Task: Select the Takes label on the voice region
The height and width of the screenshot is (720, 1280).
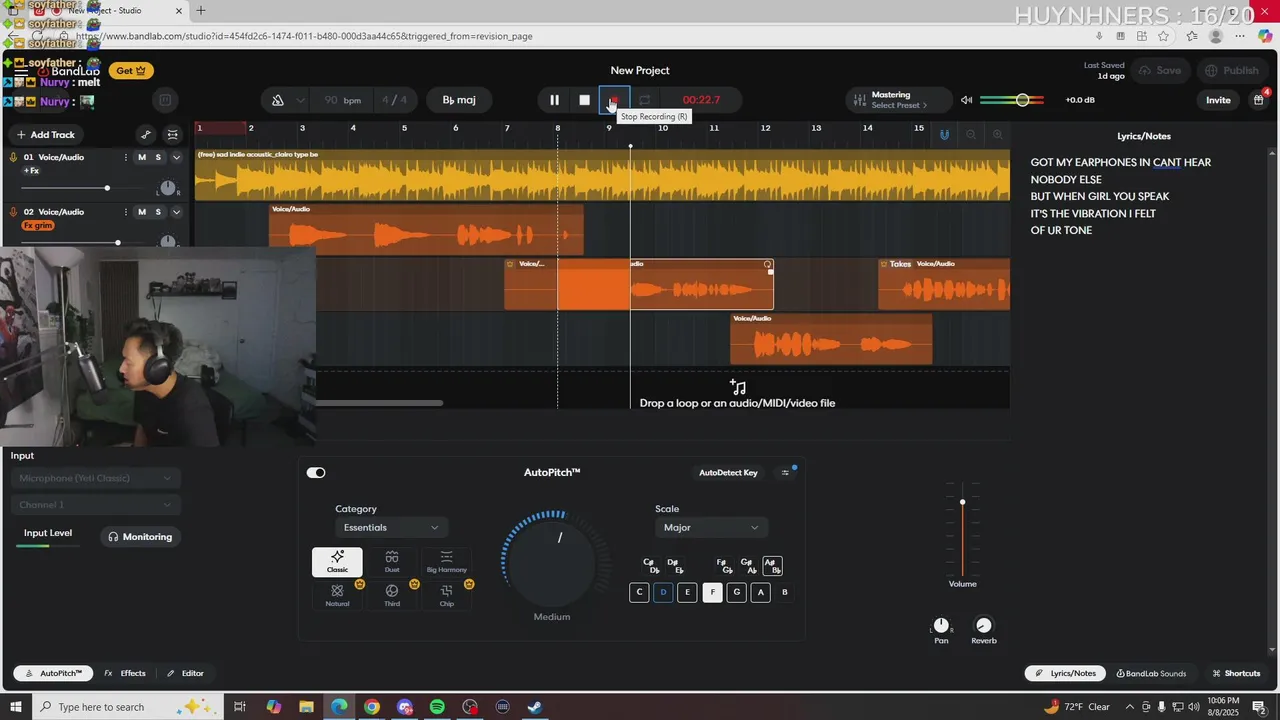Action: (x=900, y=264)
